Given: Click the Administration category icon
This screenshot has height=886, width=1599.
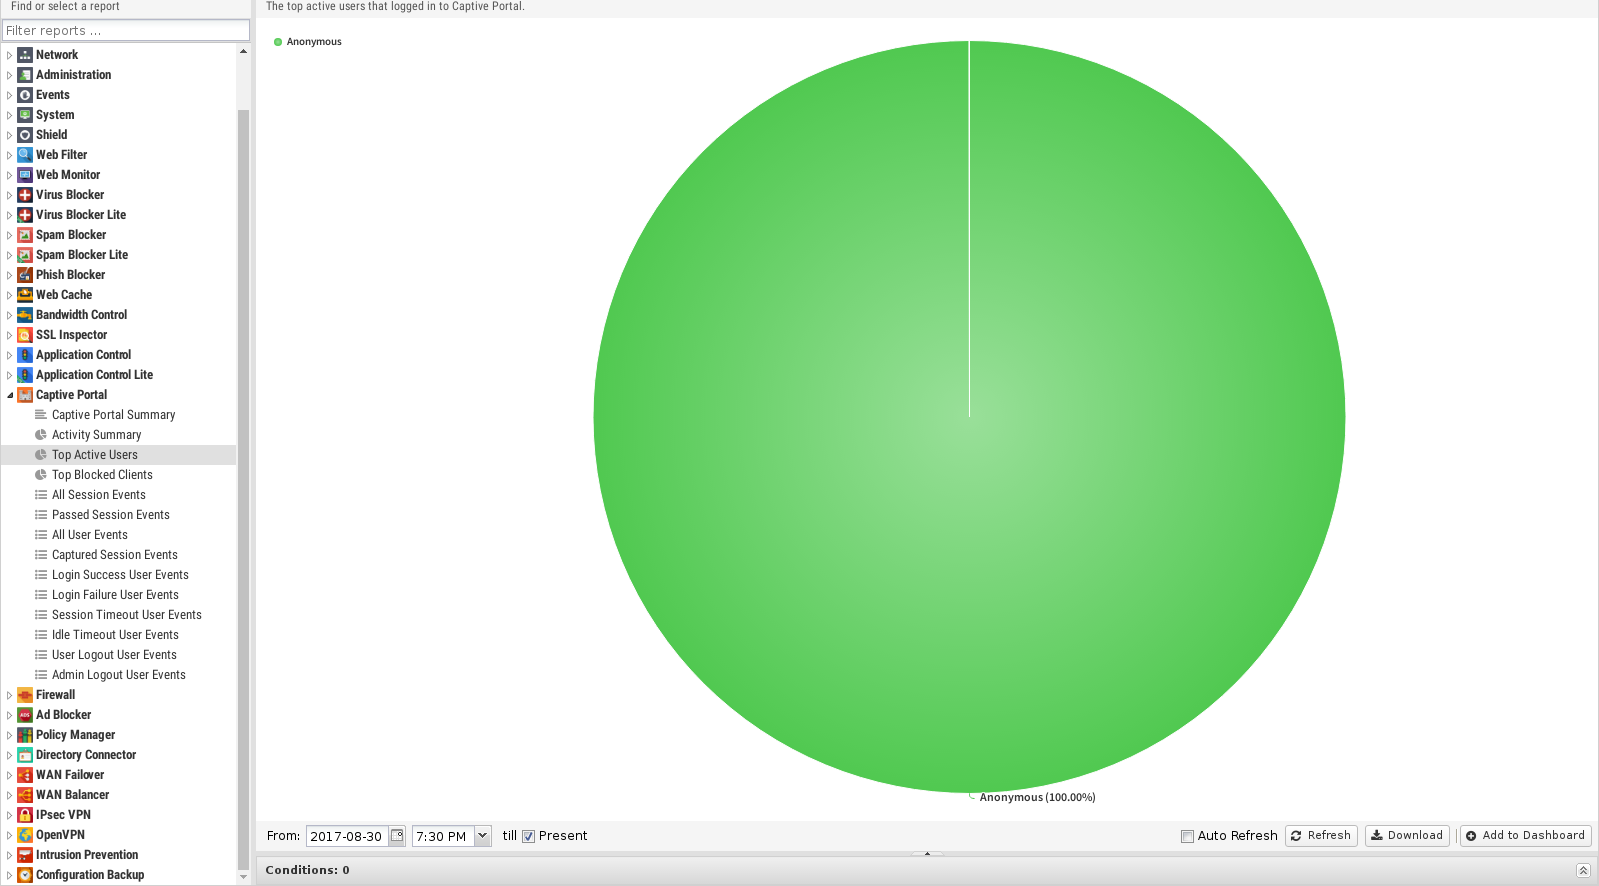Looking at the screenshot, I should tap(25, 75).
